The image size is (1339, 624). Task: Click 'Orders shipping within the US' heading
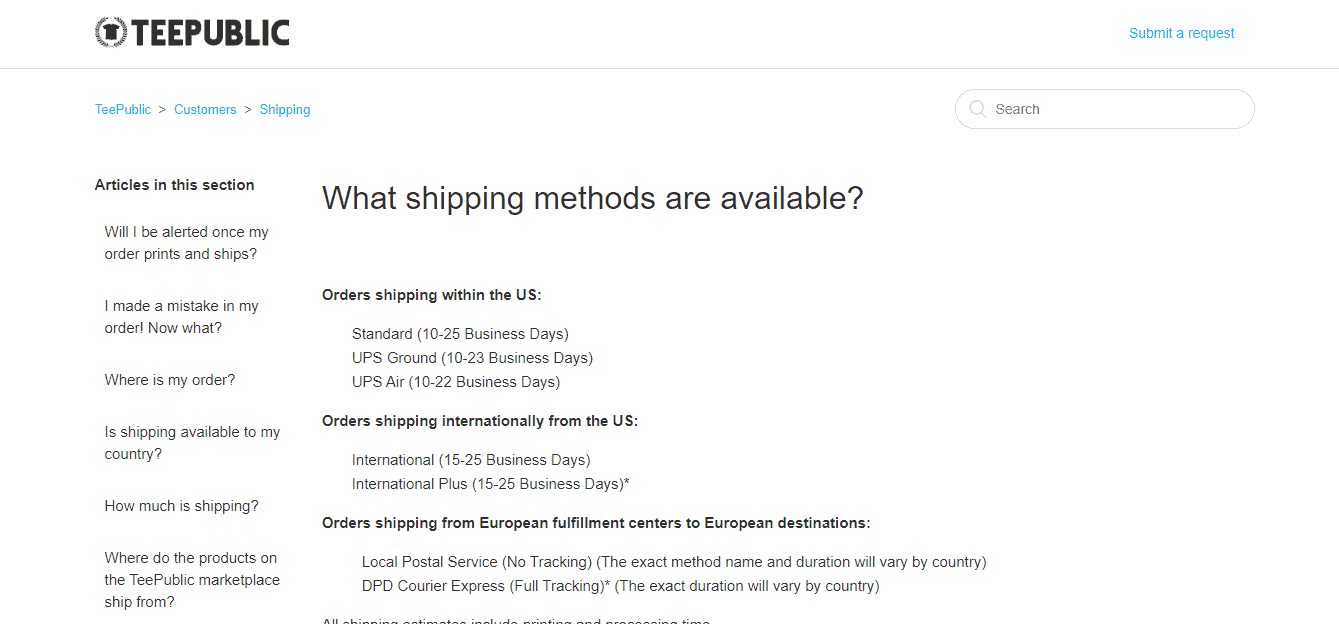click(x=432, y=295)
